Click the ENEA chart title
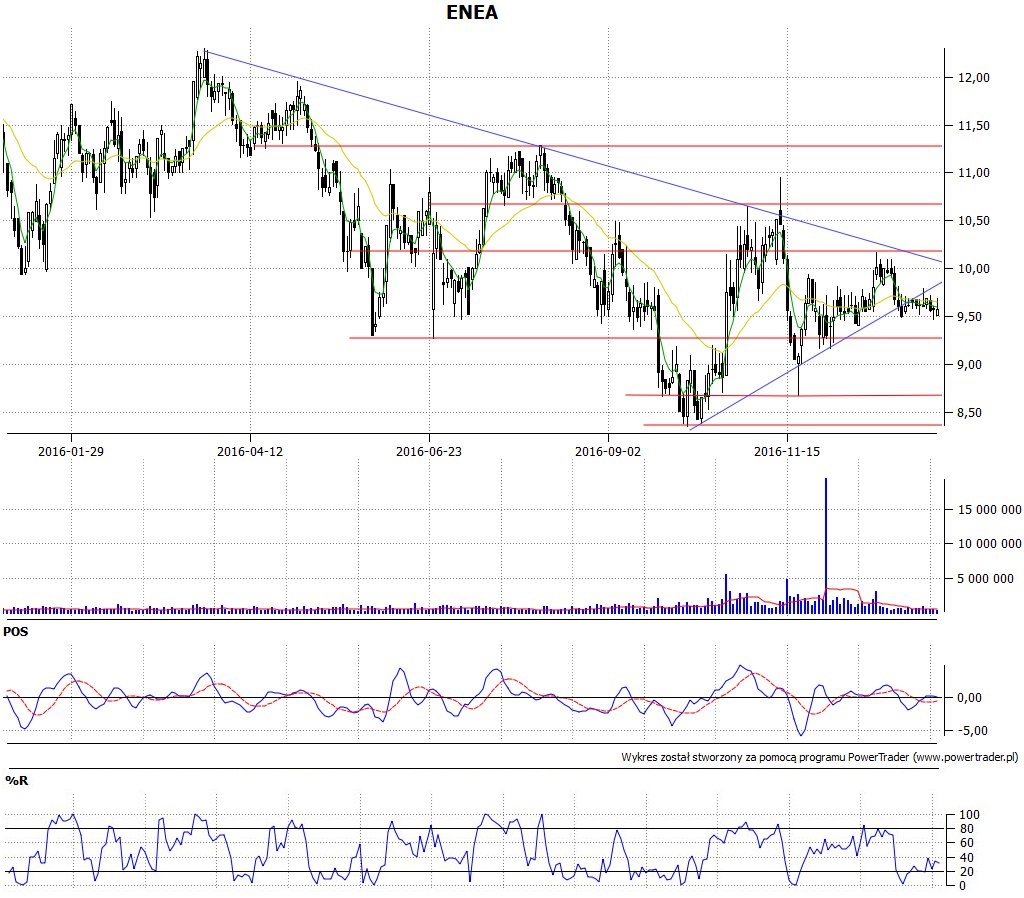This screenshot has height=898, width=1024. tap(472, 12)
